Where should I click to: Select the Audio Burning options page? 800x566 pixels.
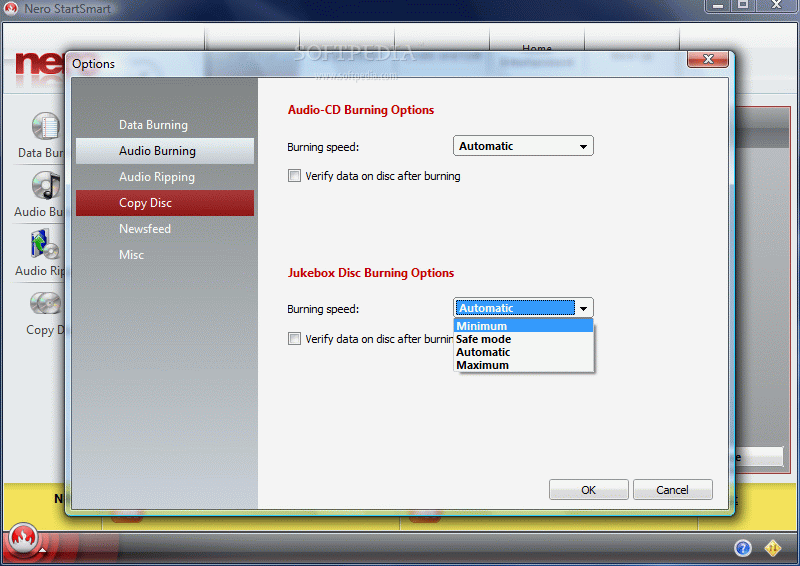click(x=165, y=151)
